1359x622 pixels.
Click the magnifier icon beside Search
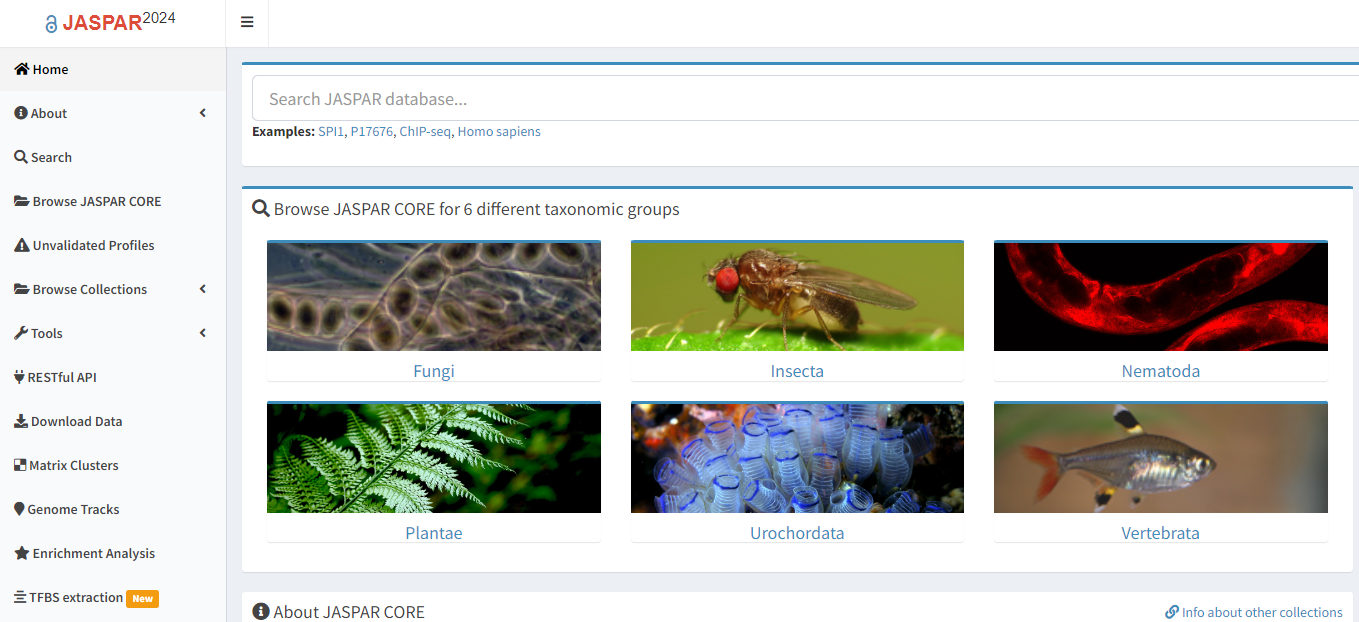click(x=21, y=157)
